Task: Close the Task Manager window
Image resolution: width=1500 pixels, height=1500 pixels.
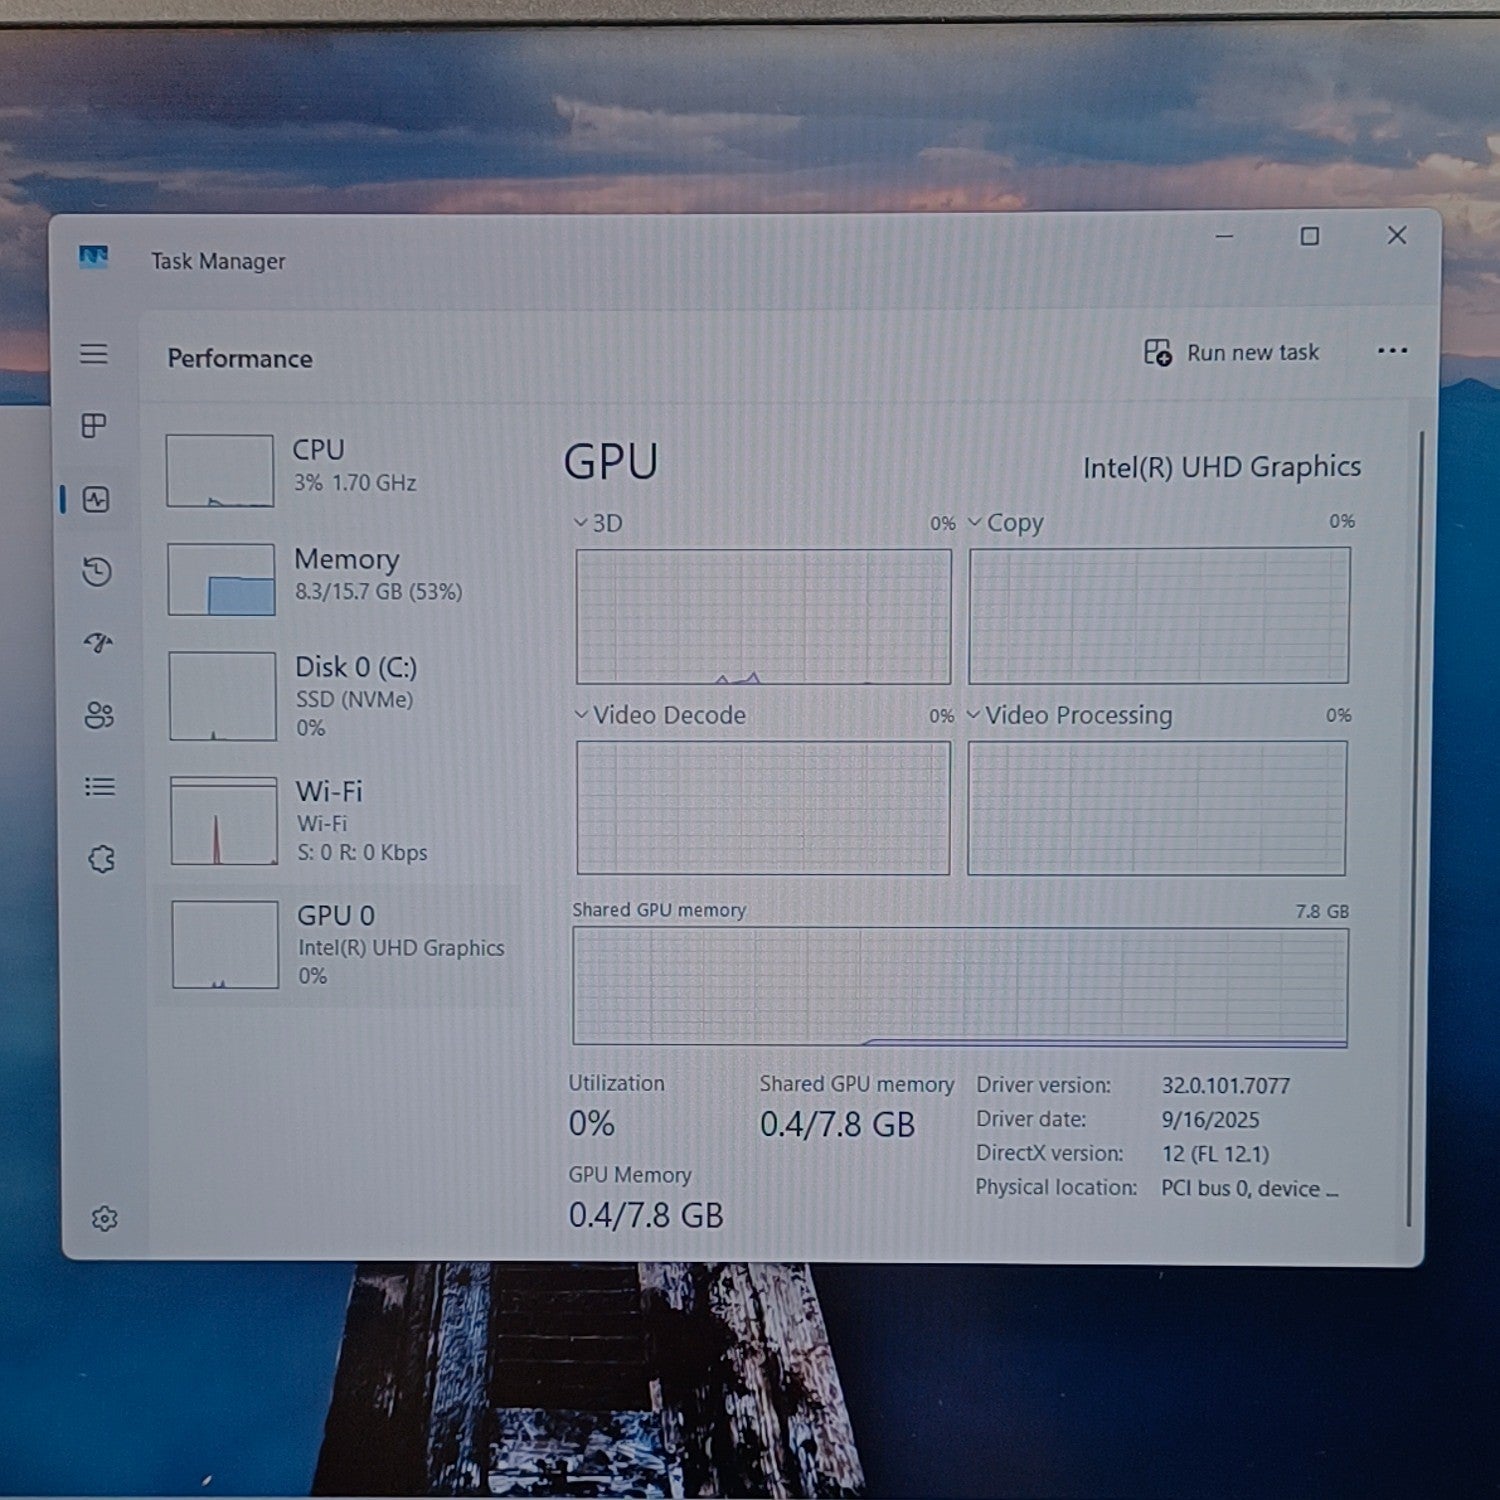Action: point(1397,235)
